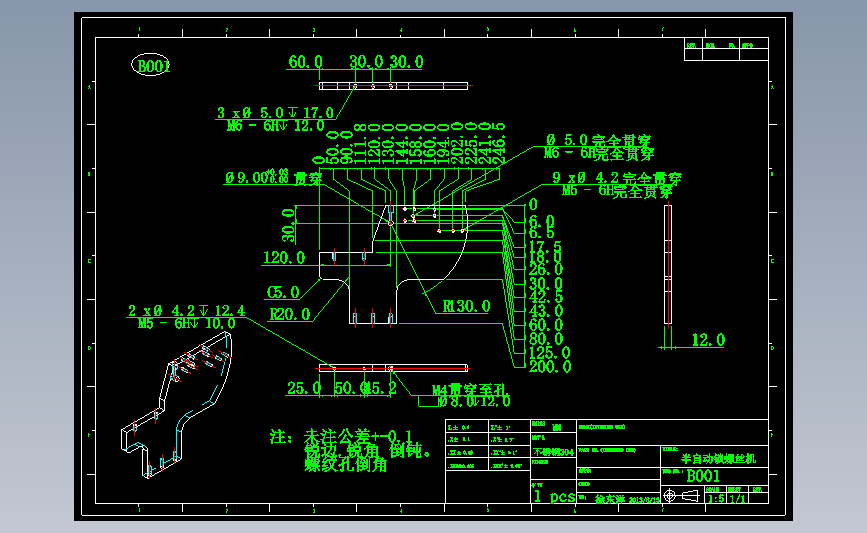Select the 125.0 ordinate dimension
This screenshot has width=867, height=533.
click(550, 353)
